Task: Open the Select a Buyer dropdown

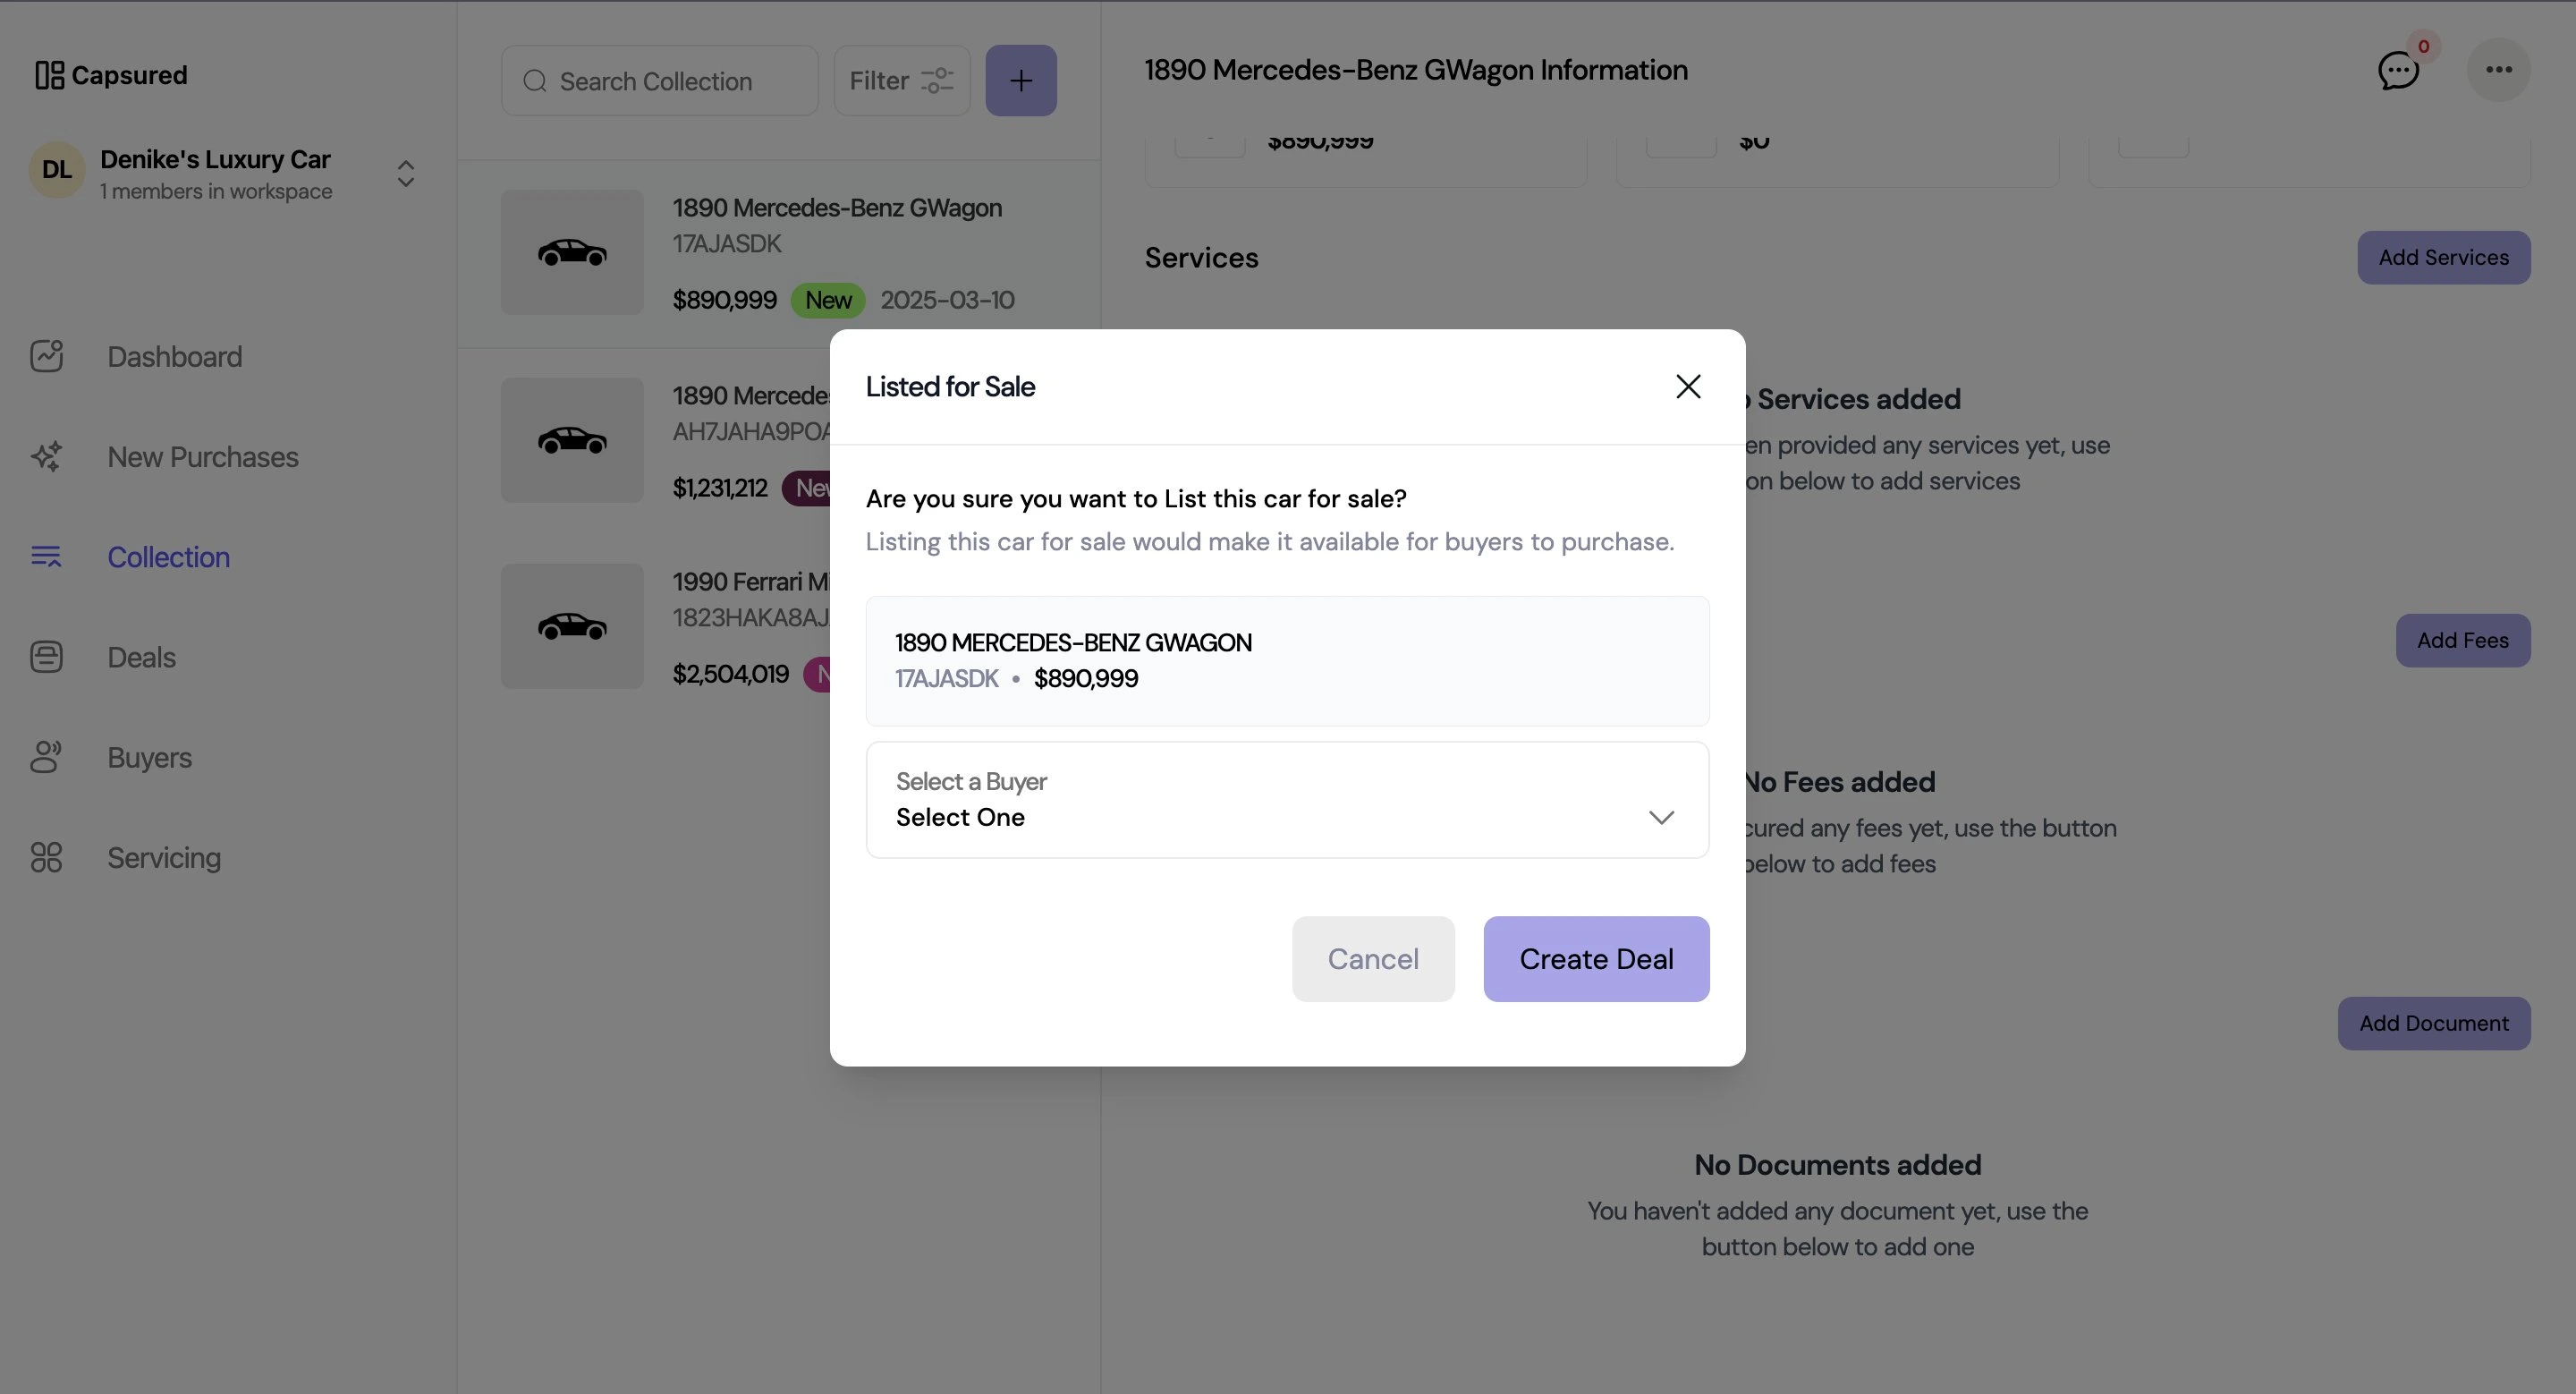Action: [1287, 799]
